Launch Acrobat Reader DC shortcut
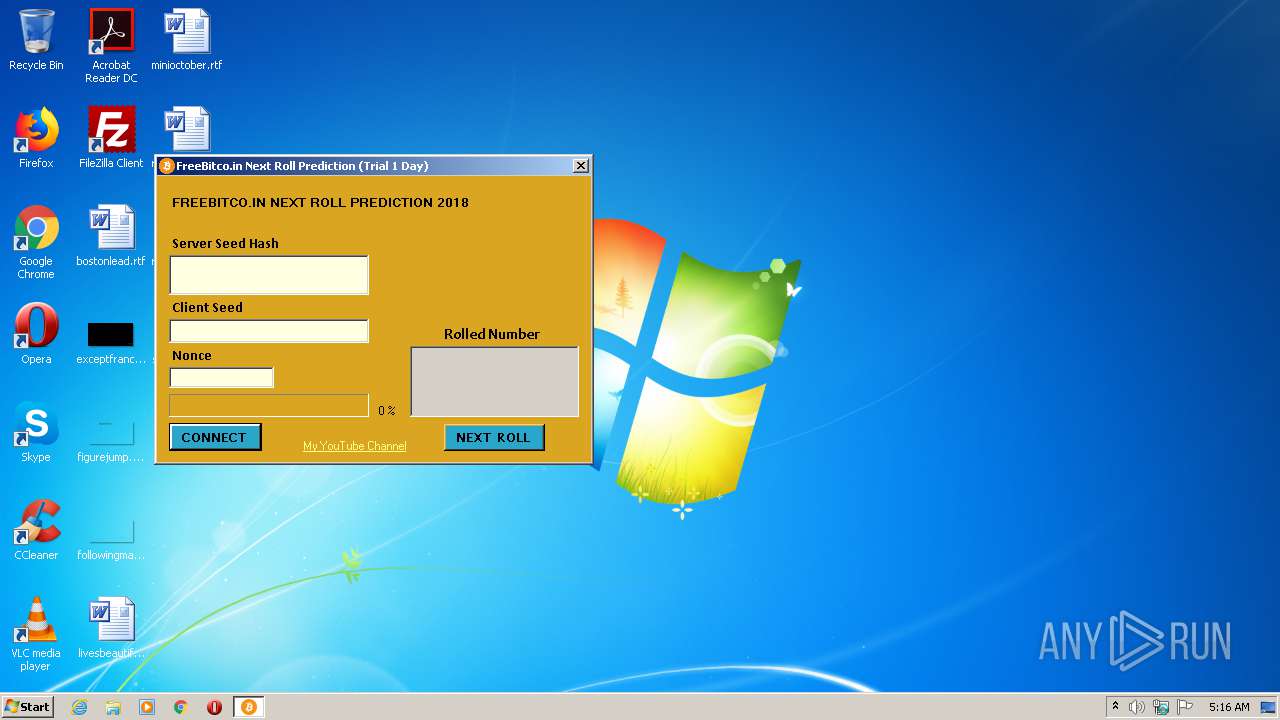Screen dimensions: 1280x720 [111, 45]
